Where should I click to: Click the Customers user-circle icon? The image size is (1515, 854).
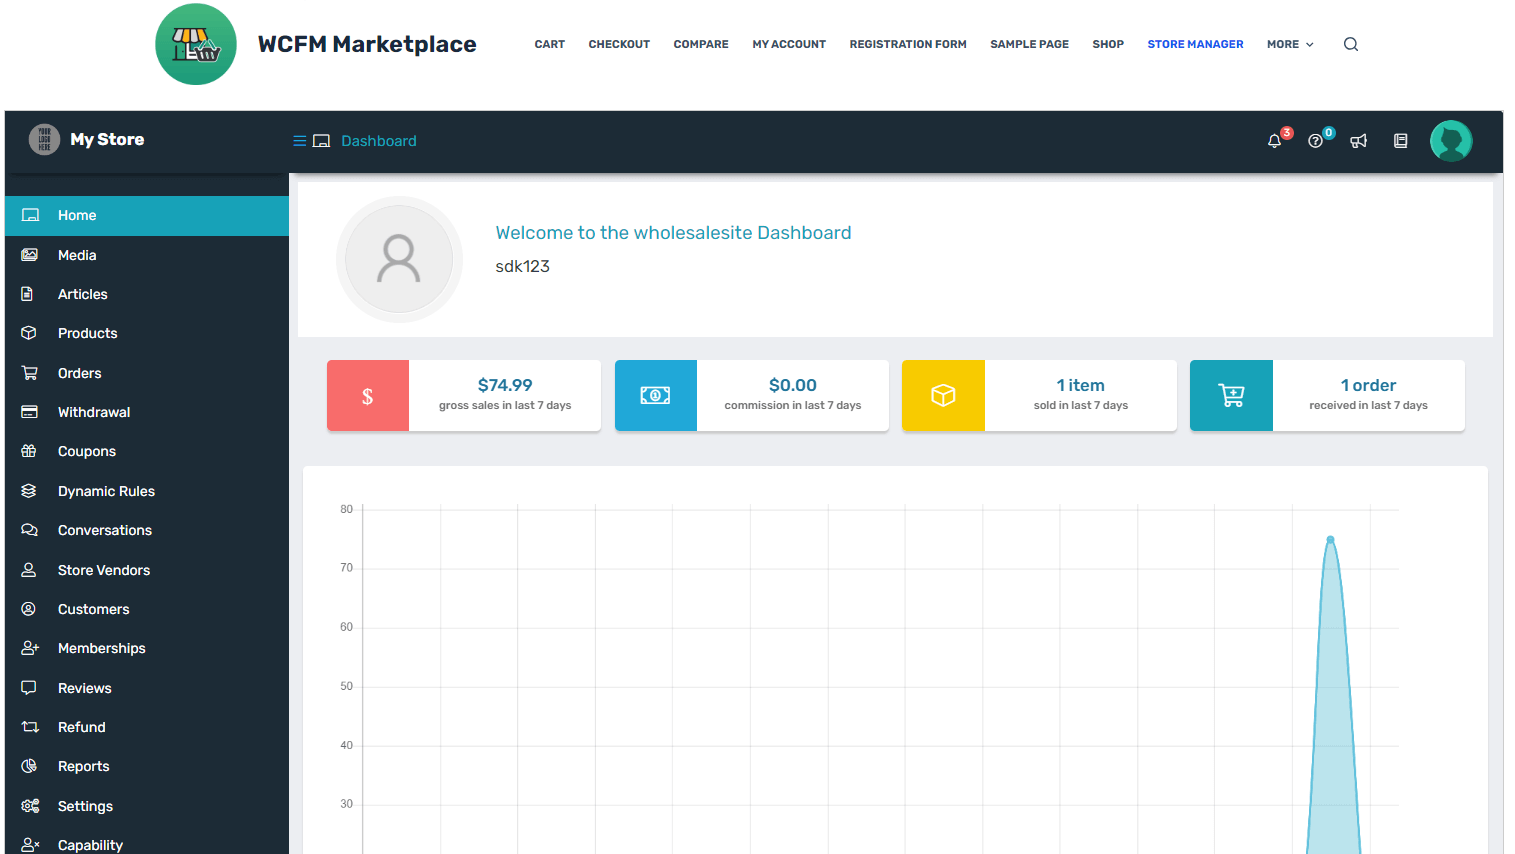click(29, 609)
